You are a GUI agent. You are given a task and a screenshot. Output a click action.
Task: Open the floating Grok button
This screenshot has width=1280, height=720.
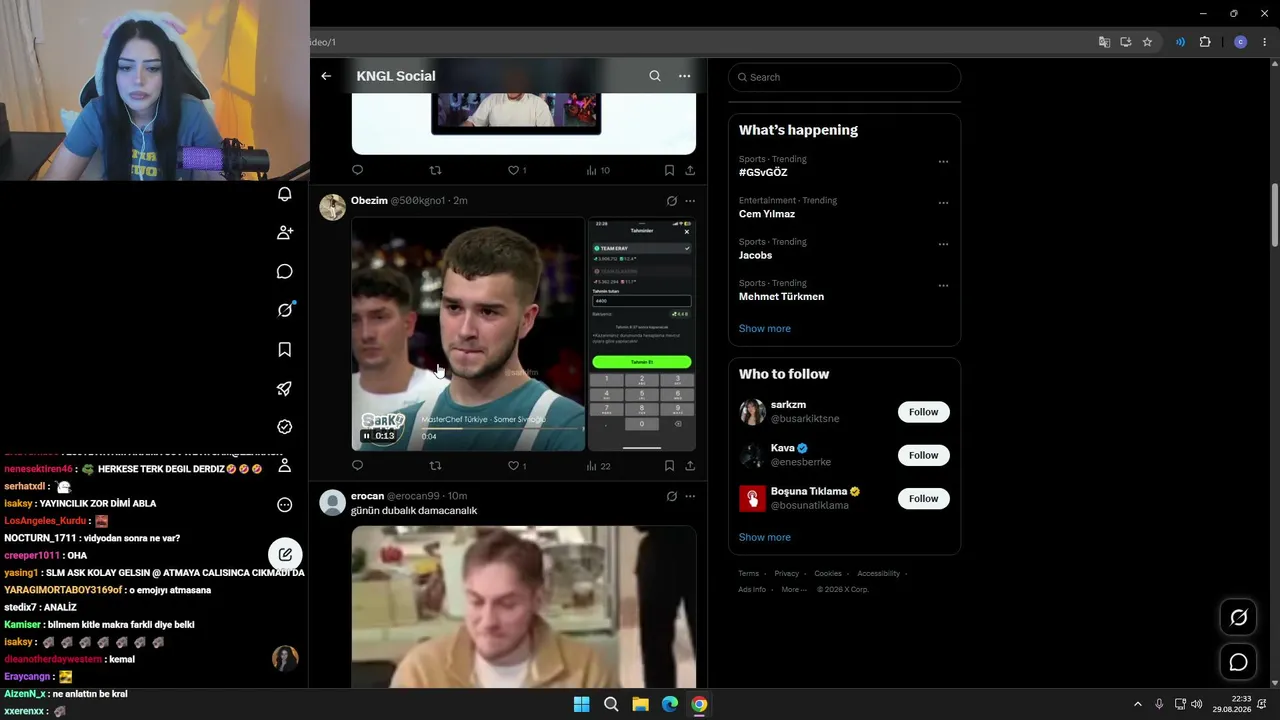click(1238, 618)
